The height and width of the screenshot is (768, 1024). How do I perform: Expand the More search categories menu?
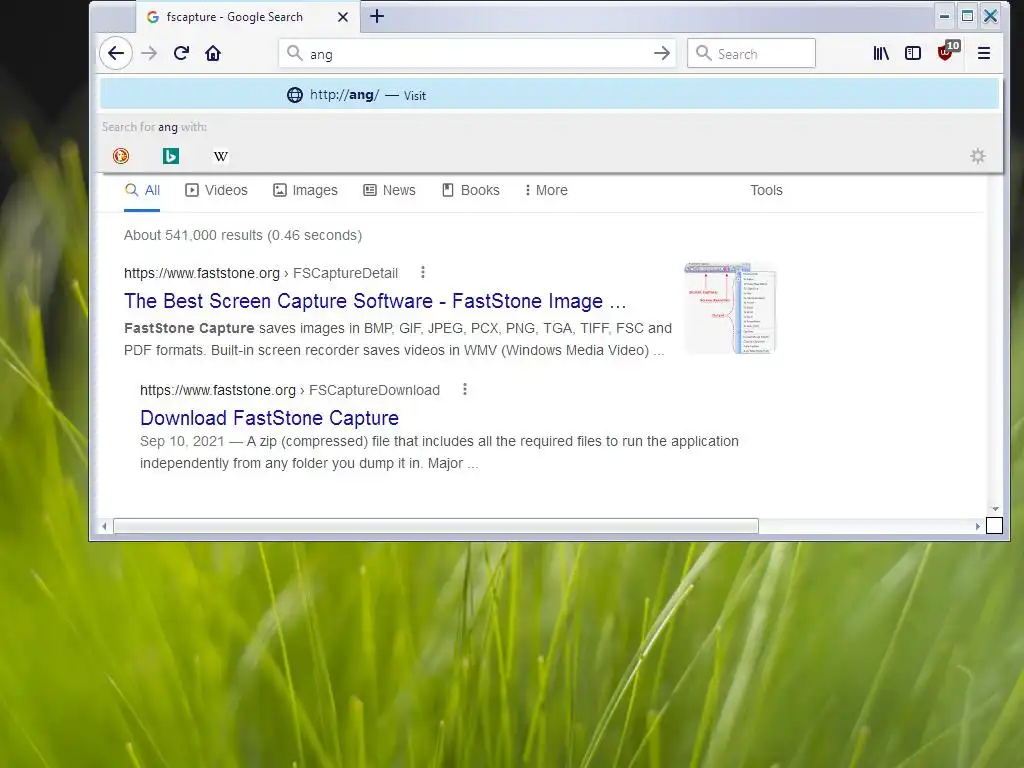coord(546,191)
